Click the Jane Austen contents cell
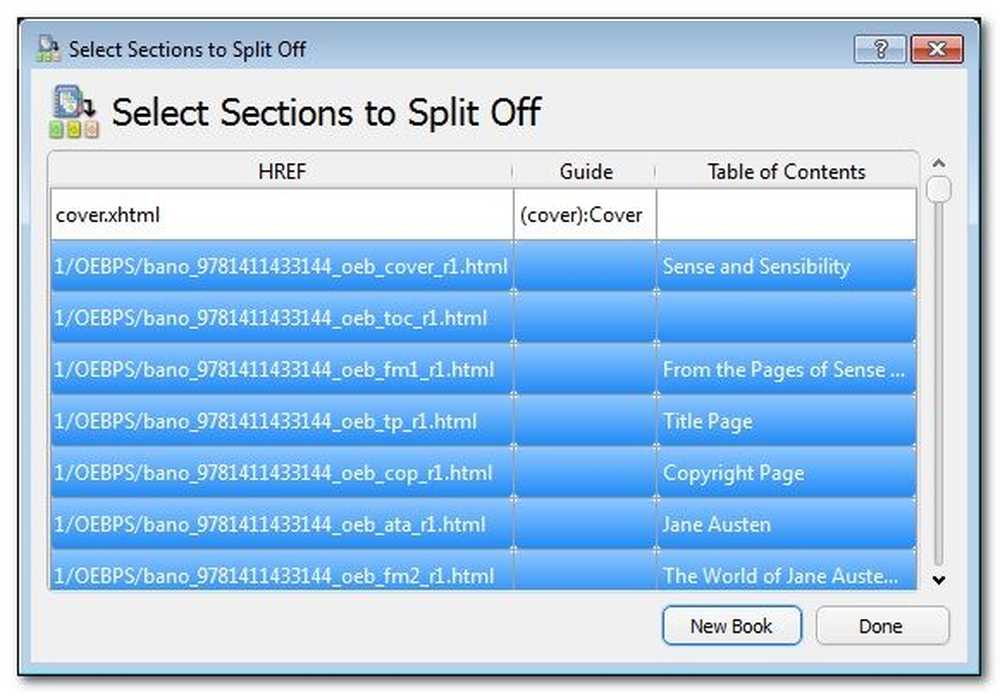The height and width of the screenshot is (695, 1000). pos(786,524)
